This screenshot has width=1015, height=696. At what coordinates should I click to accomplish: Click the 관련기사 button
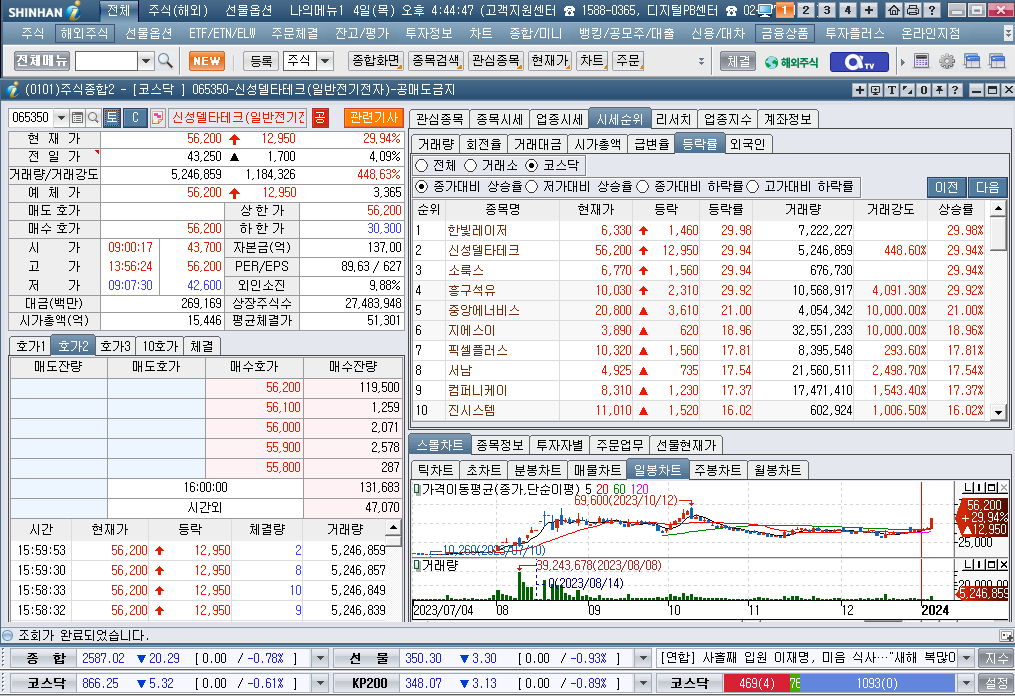(374, 117)
